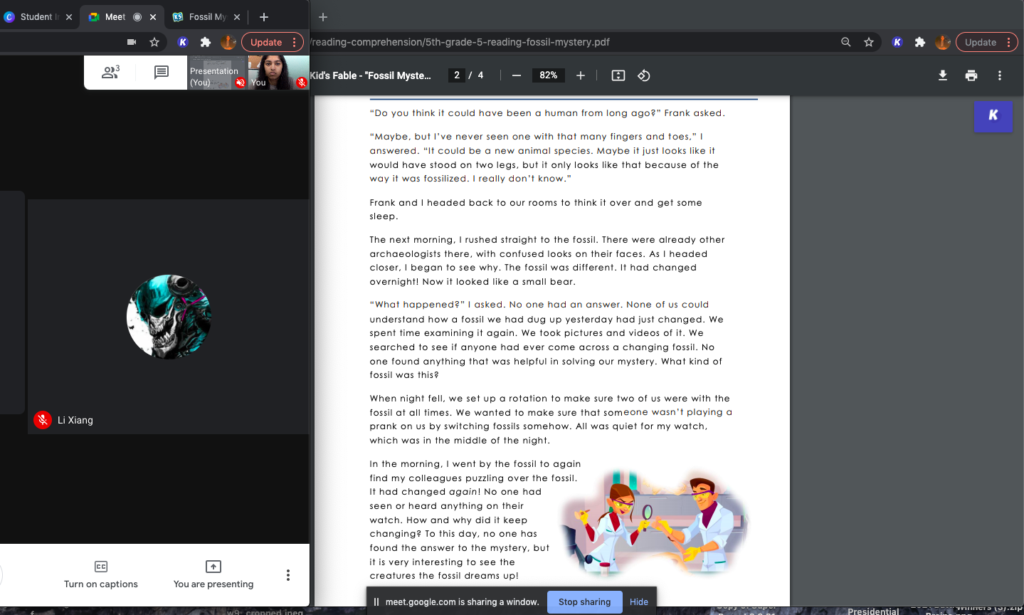Click the blue K extension badge on the PDF
This screenshot has height=615, width=1024.
point(993,116)
